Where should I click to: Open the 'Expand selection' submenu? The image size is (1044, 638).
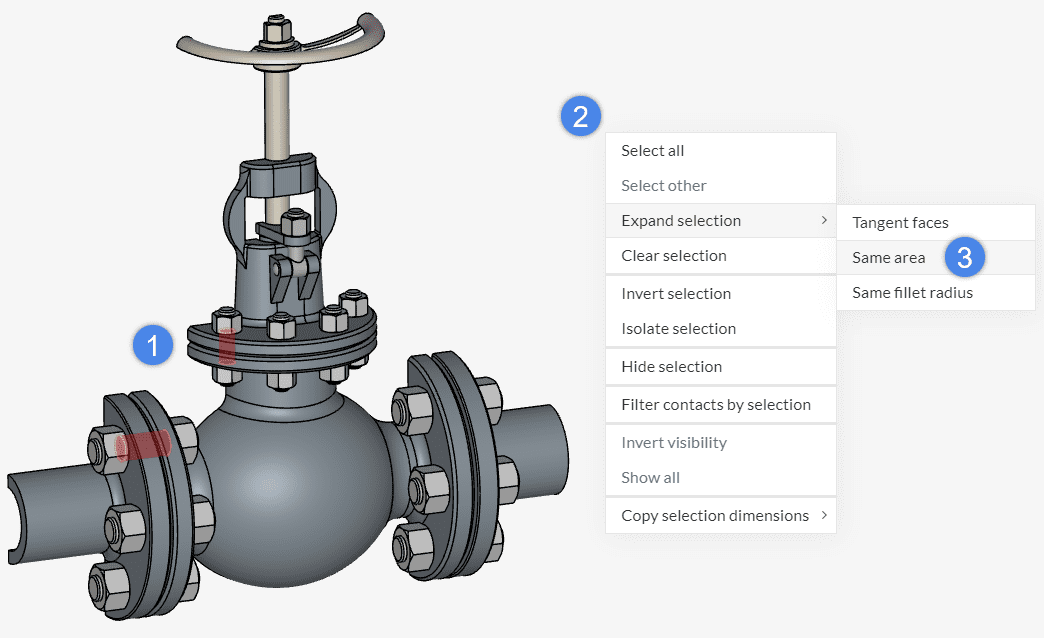[x=681, y=221]
